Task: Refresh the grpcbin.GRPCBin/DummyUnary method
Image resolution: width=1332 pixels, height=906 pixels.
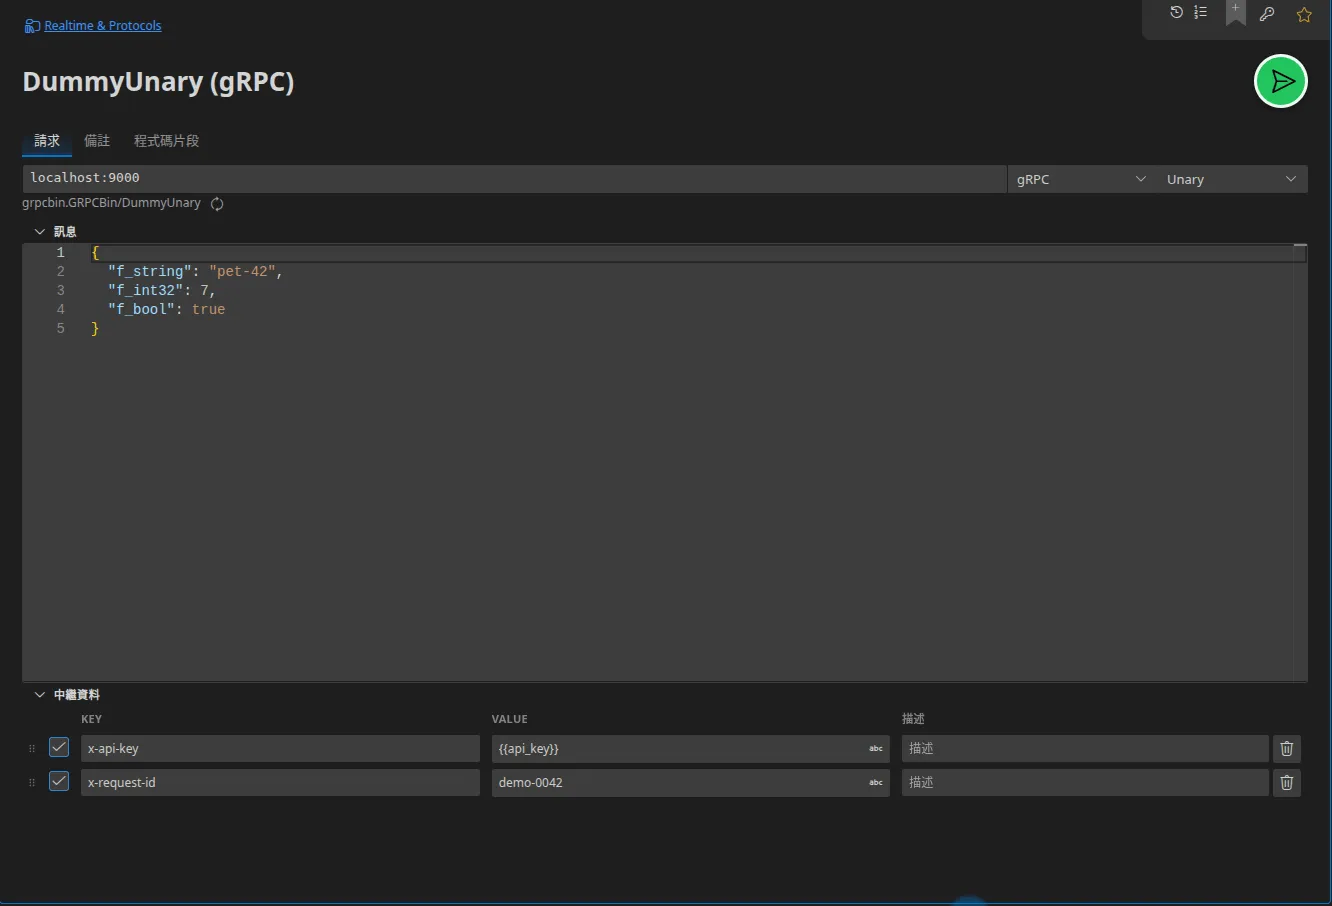Action: pos(217,204)
